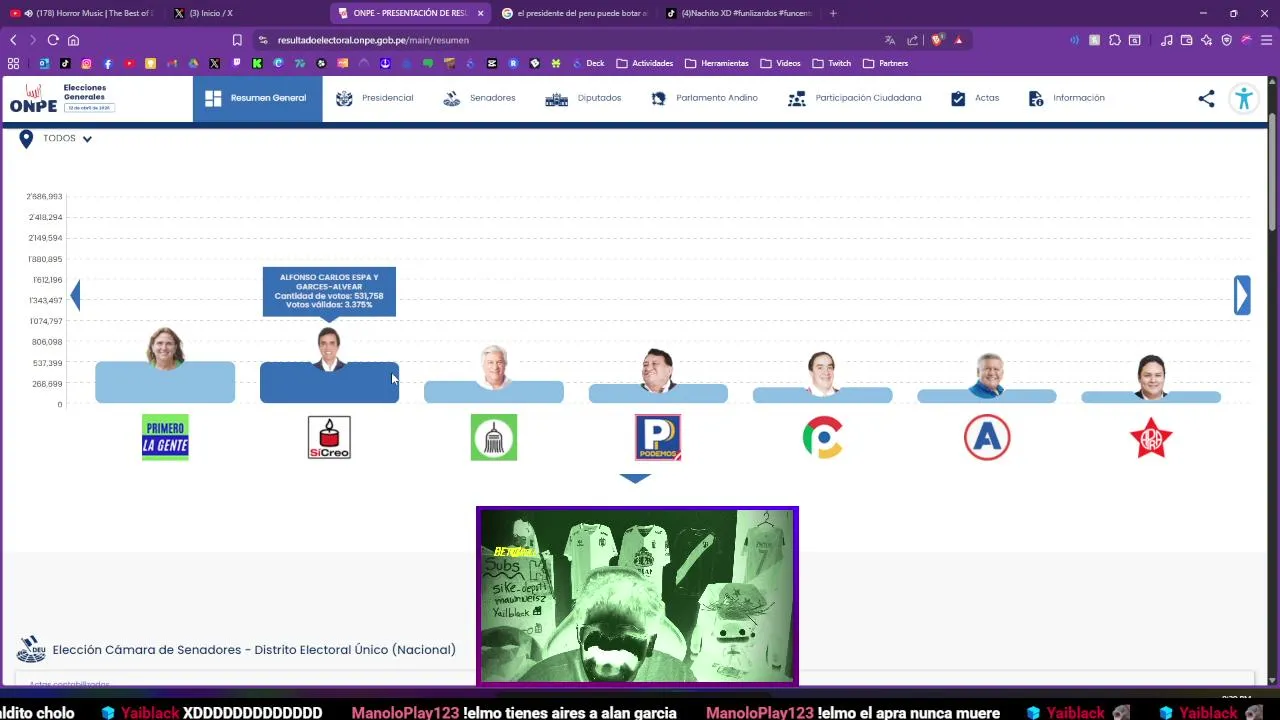Expand the TODOS location dropdown
The height and width of the screenshot is (720, 1280).
67,139
